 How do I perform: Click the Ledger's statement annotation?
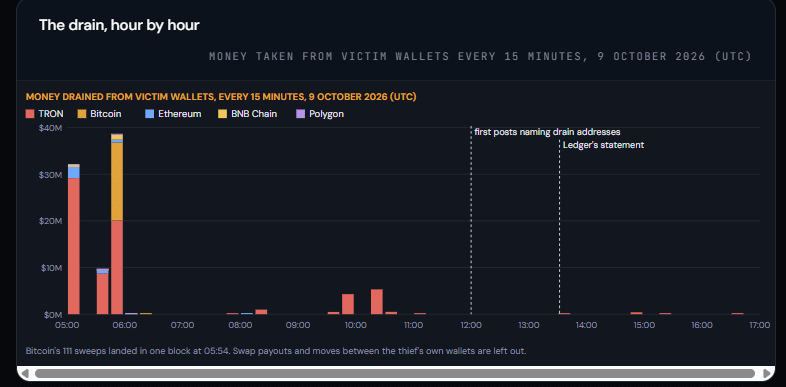coord(604,145)
